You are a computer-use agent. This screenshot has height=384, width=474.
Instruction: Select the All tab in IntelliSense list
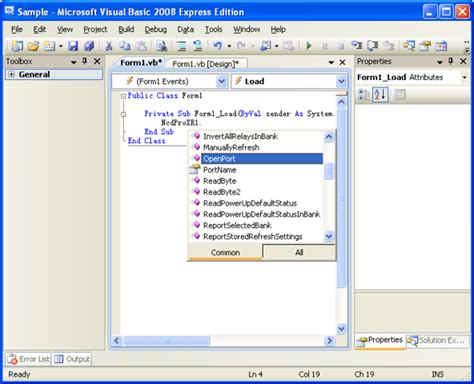[x=299, y=252]
